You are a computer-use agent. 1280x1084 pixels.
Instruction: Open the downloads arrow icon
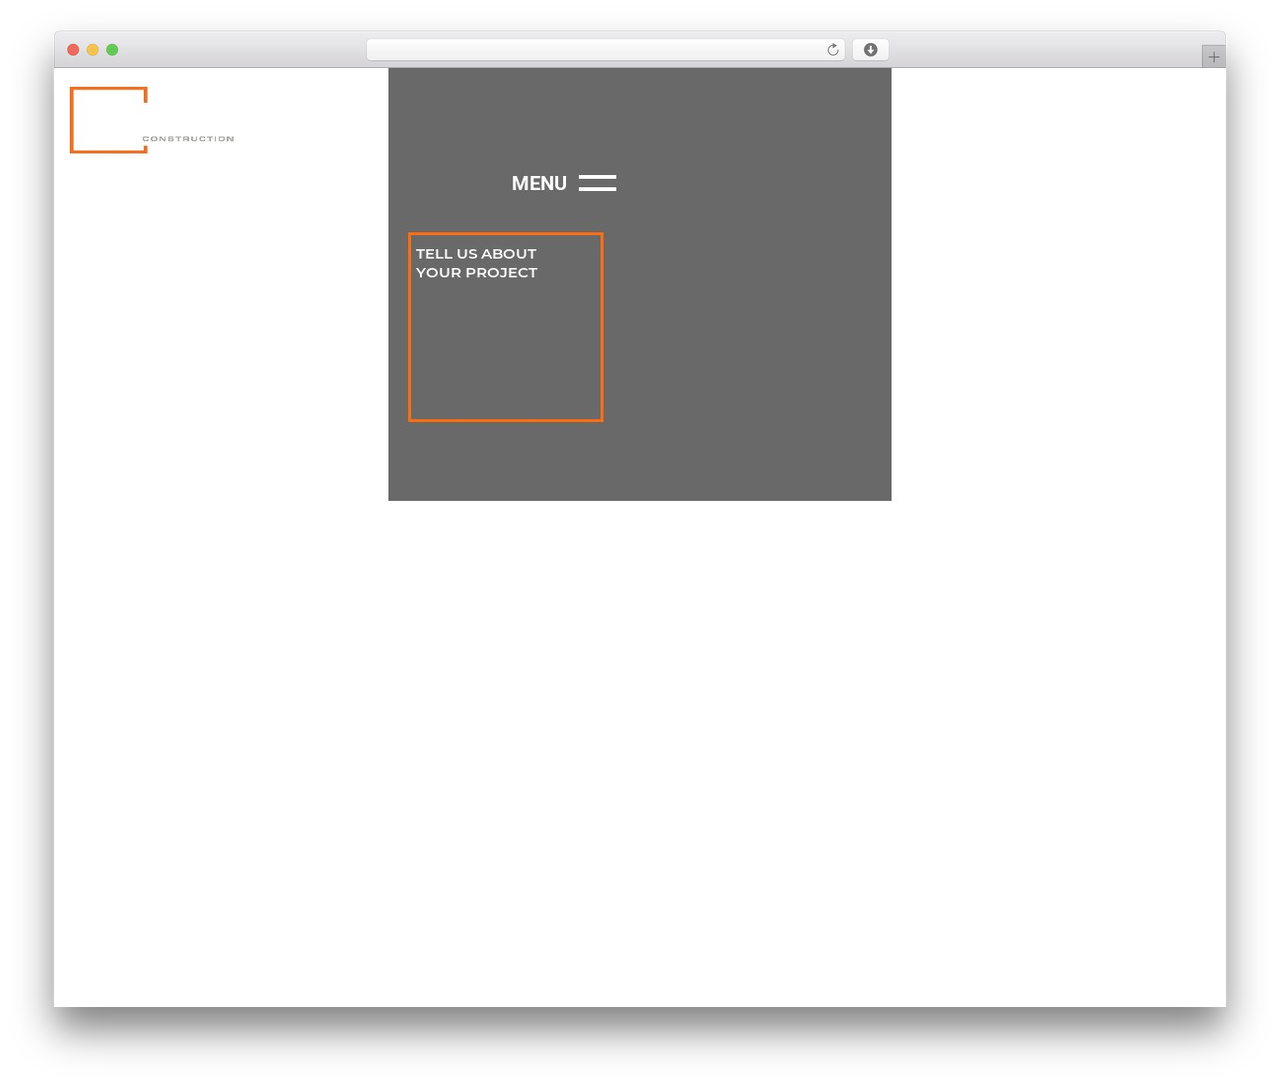pos(870,50)
